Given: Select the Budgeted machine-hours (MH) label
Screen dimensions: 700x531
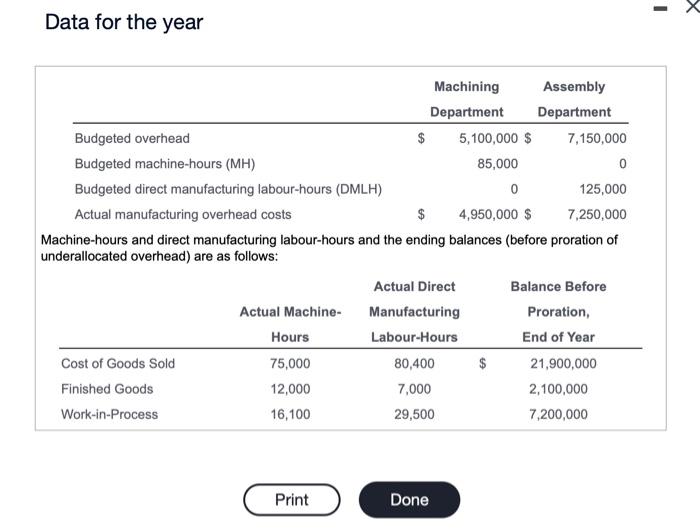Looking at the screenshot, I should tap(165, 163).
